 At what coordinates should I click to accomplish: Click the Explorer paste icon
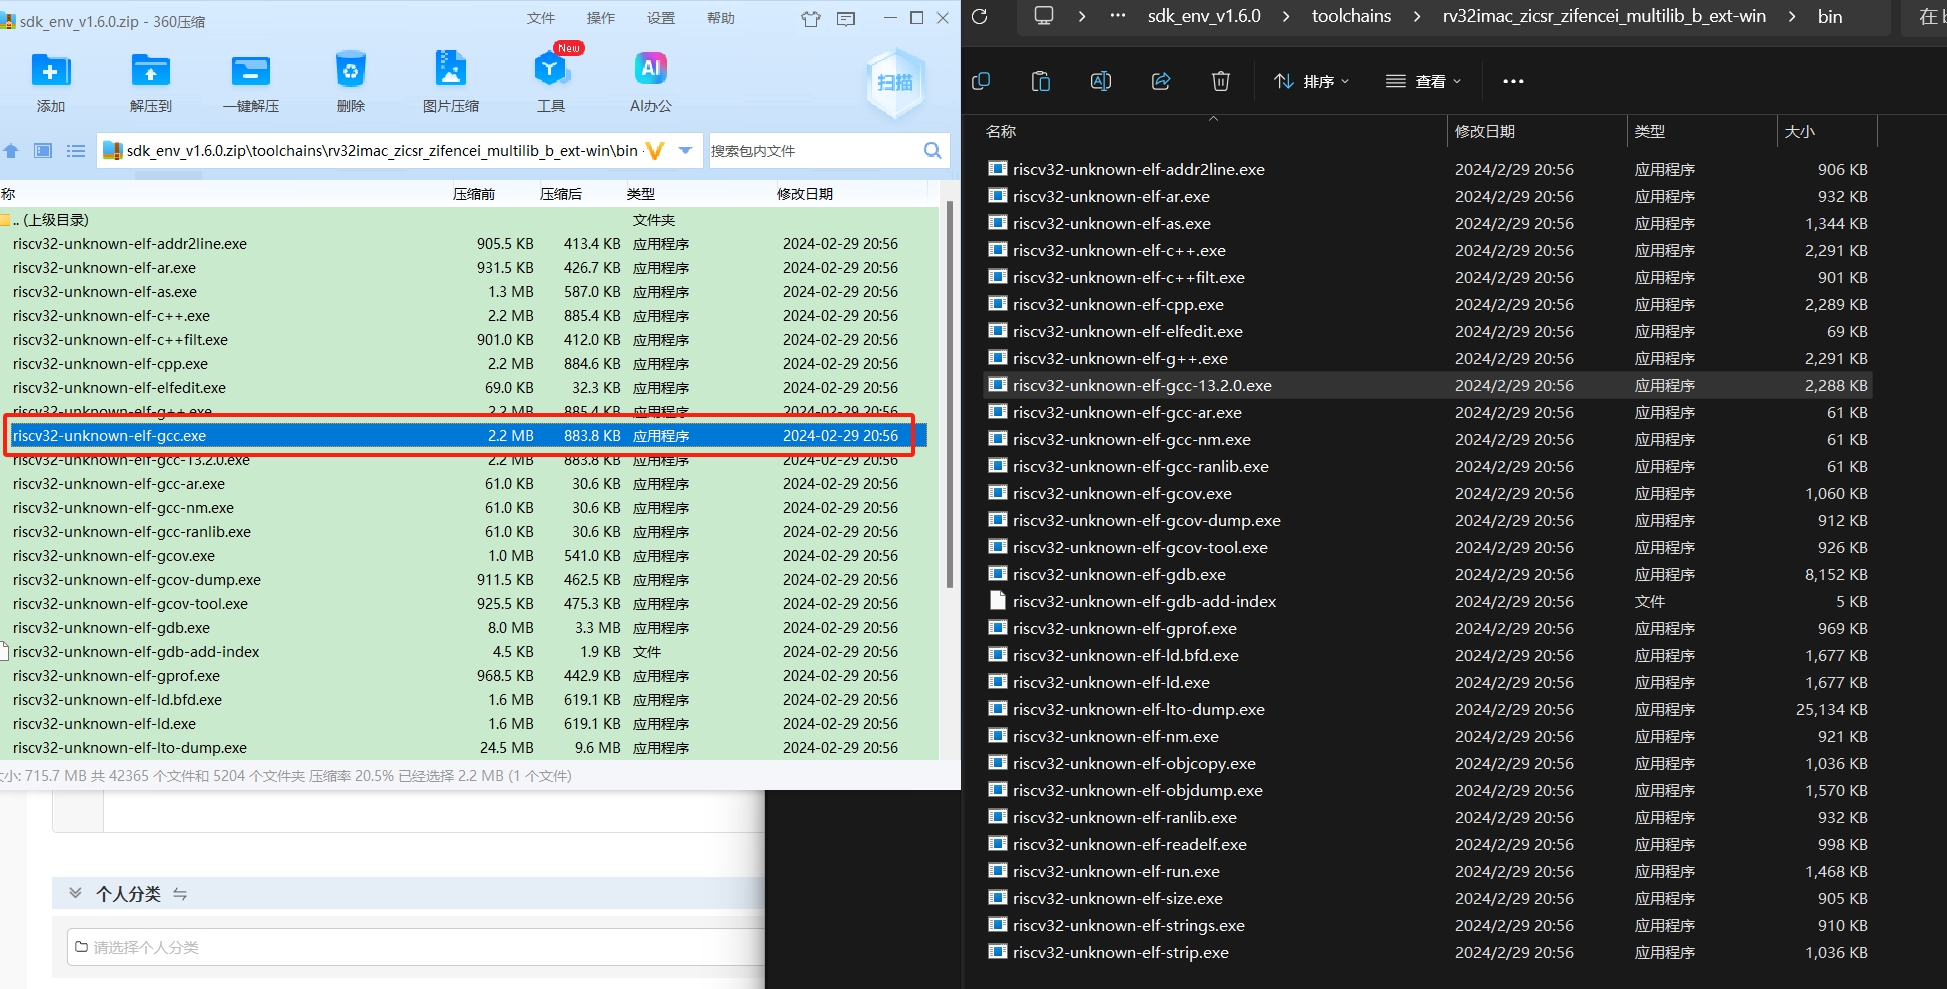click(1041, 81)
